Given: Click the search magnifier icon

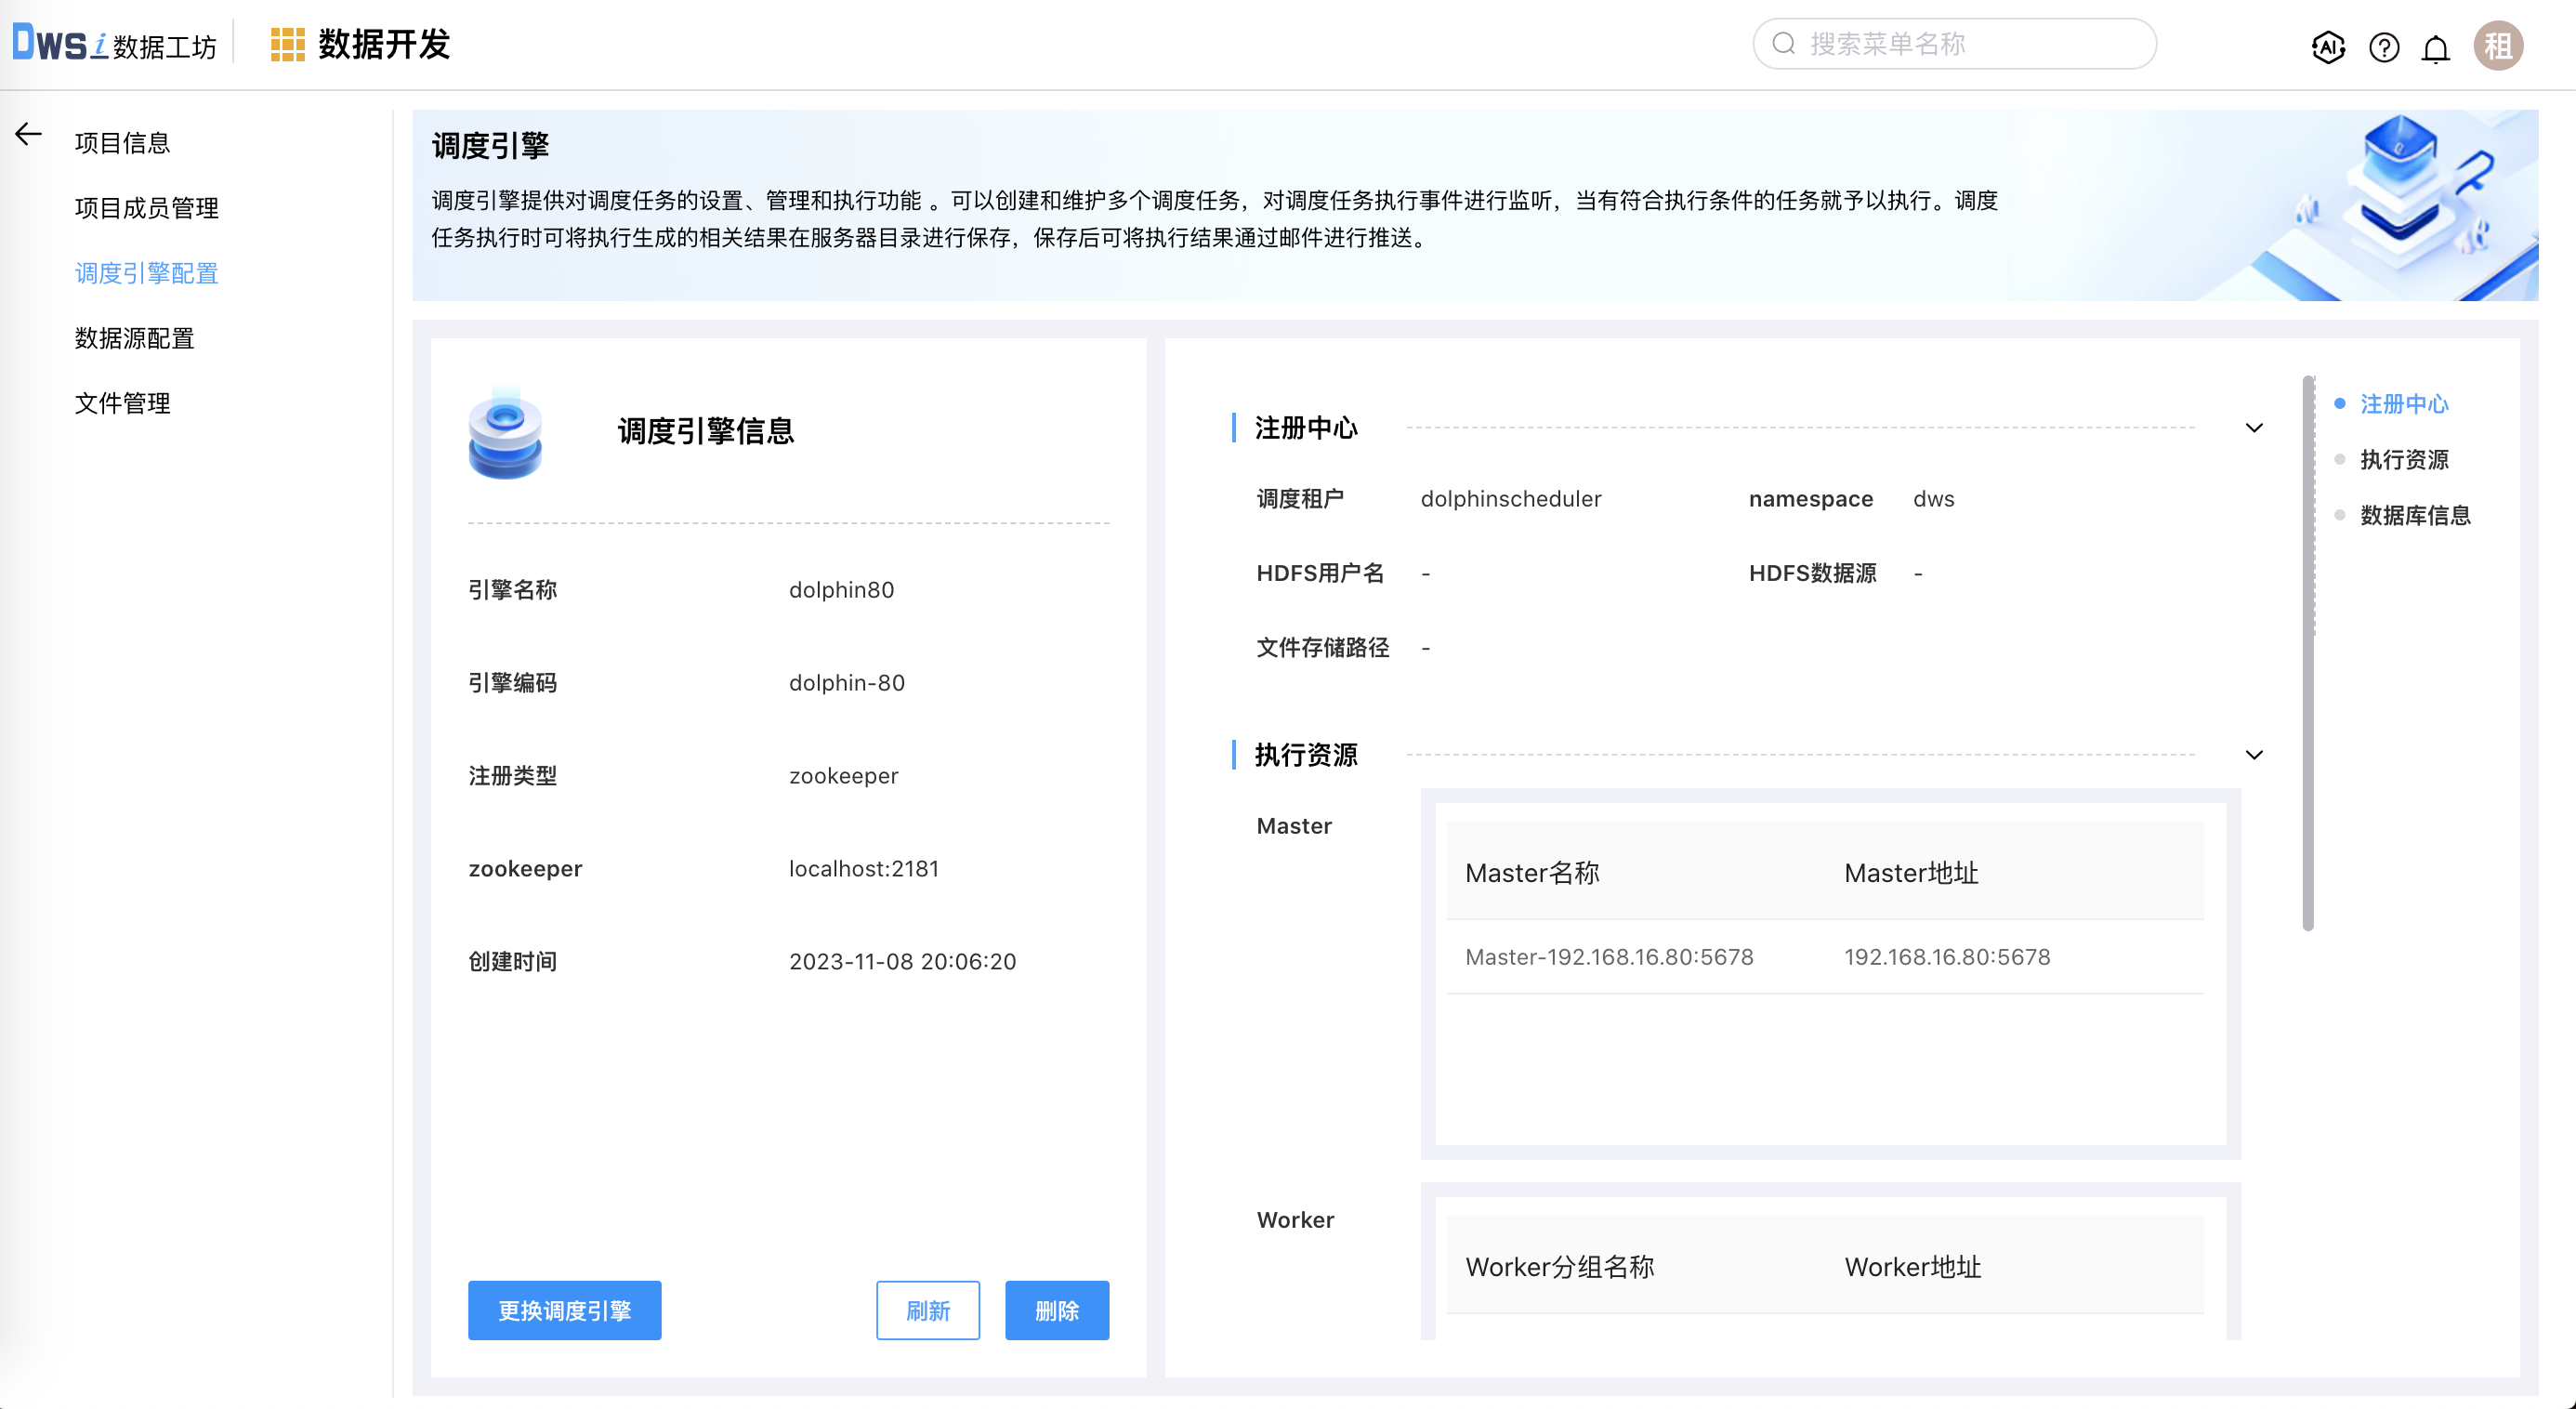Looking at the screenshot, I should tap(1786, 43).
